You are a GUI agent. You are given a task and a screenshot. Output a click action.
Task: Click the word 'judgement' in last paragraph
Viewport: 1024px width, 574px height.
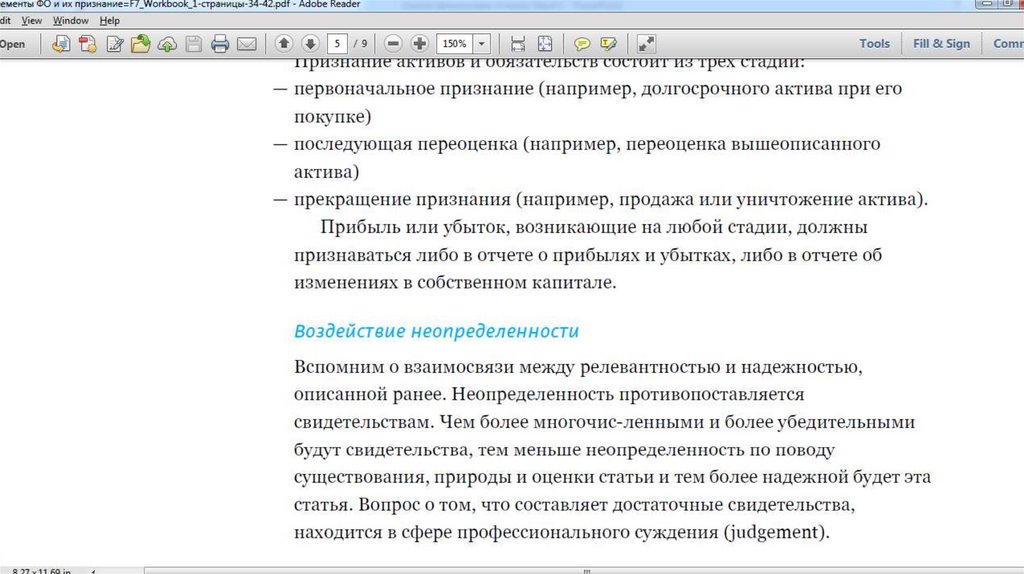pyautogui.click(x=773, y=532)
